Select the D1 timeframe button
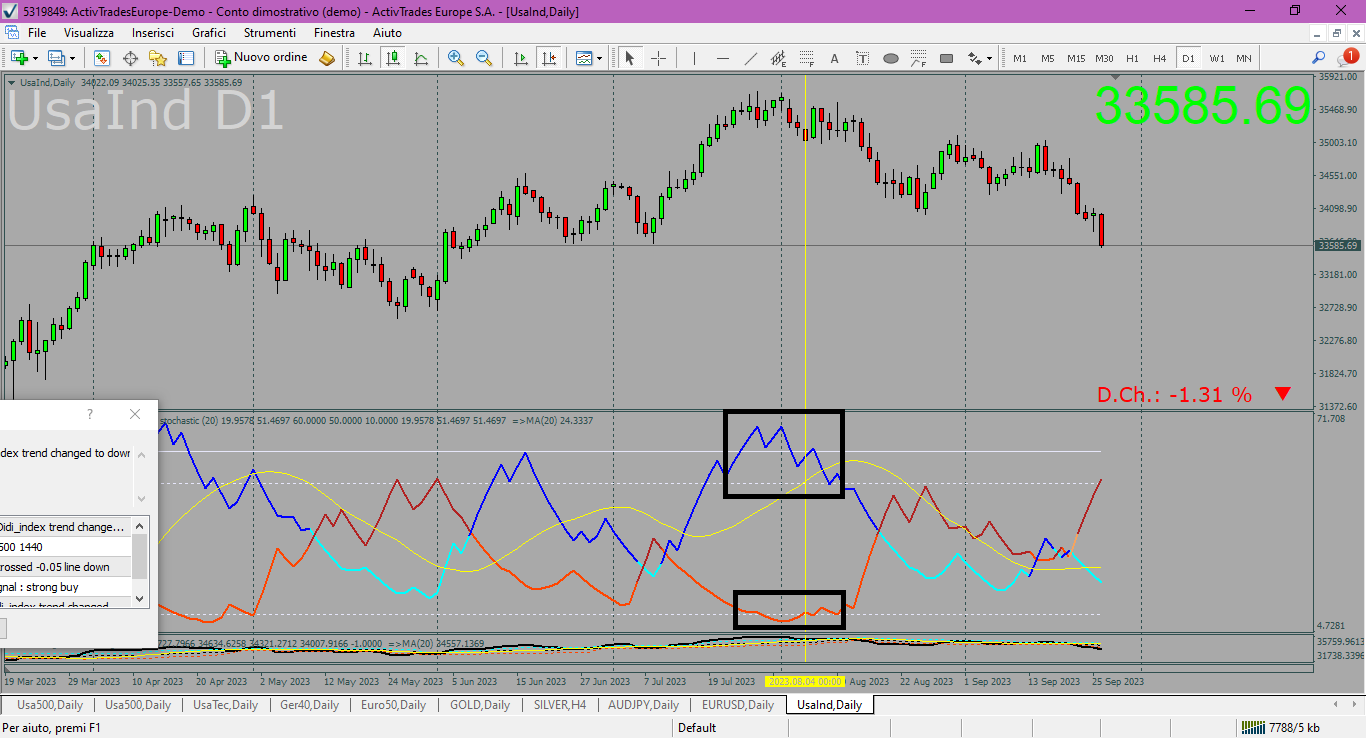This screenshot has height=738, width=1366. coord(1188,58)
